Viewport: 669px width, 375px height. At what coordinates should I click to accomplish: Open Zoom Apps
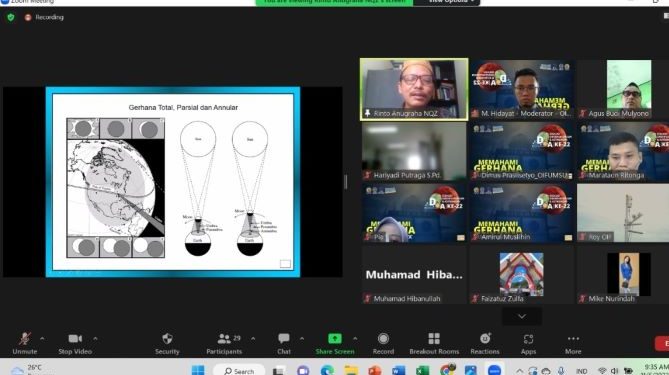point(528,343)
